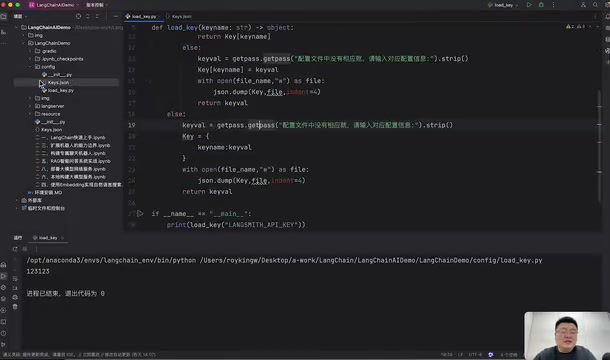Open the Project tool window folder icon
This screenshot has height=360, width=610.
(4, 16)
